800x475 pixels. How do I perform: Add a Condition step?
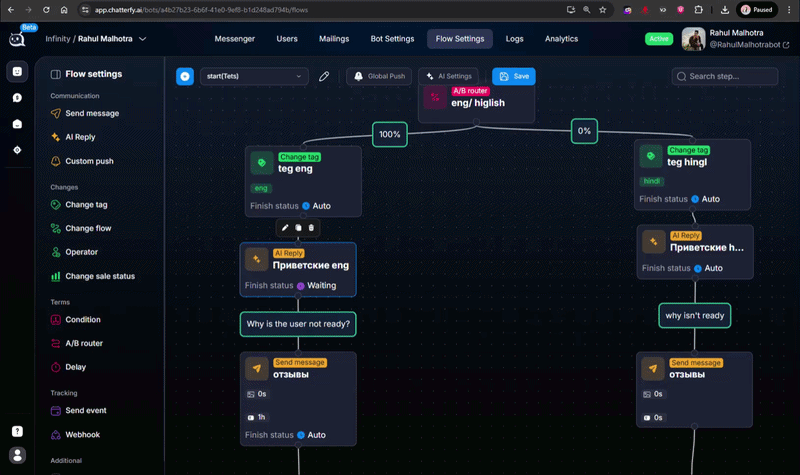coord(76,319)
